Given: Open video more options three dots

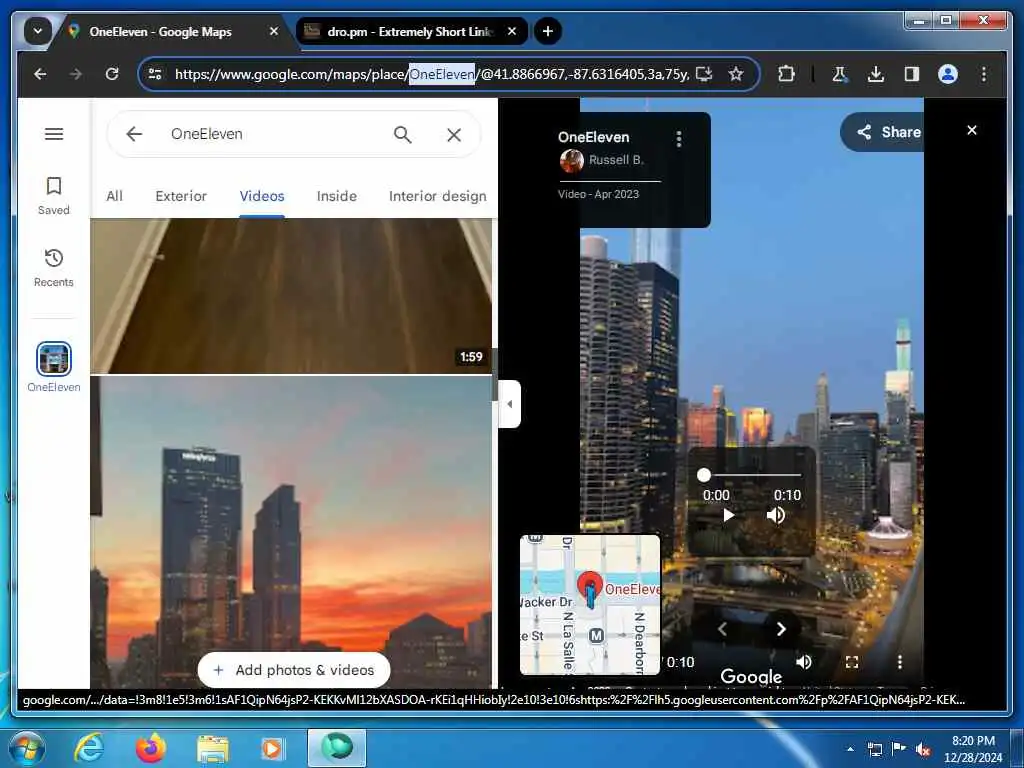Looking at the screenshot, I should (900, 662).
